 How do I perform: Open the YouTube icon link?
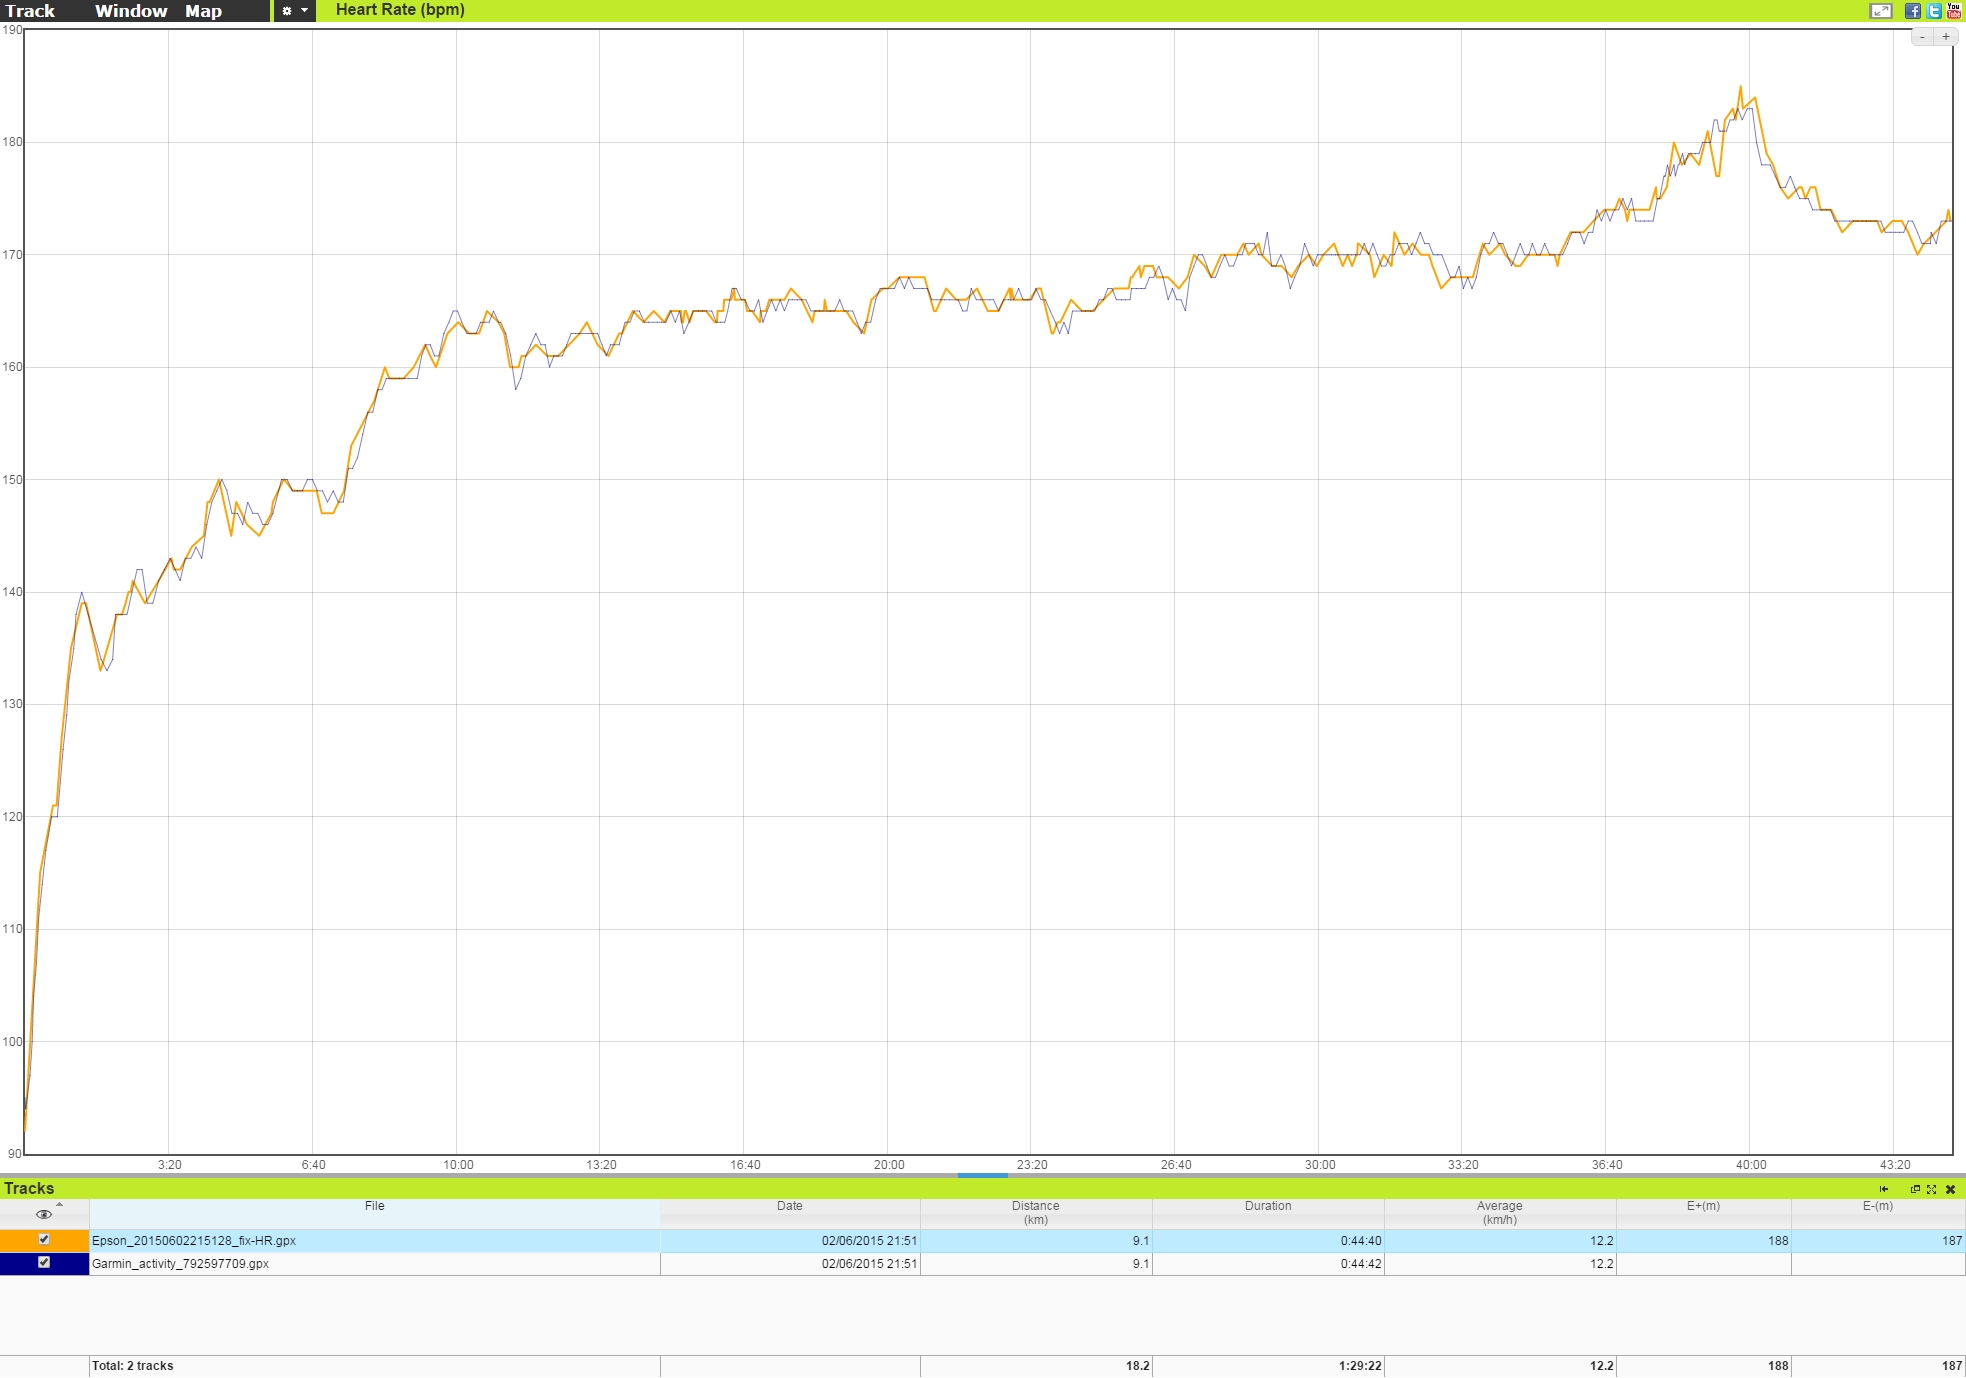tap(1954, 11)
